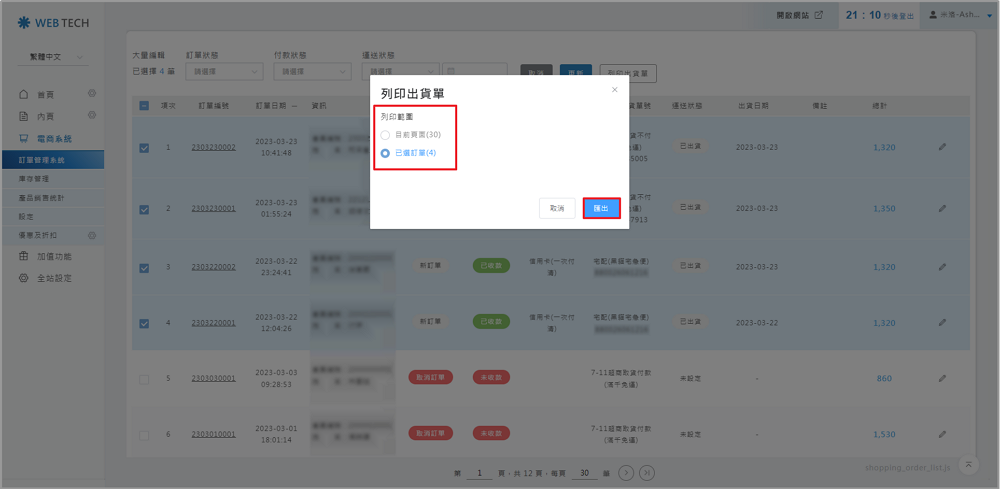Screen dimensions: 1000x489
Task: Click the edit pencil for order 2303030001
Action: coord(941,378)
